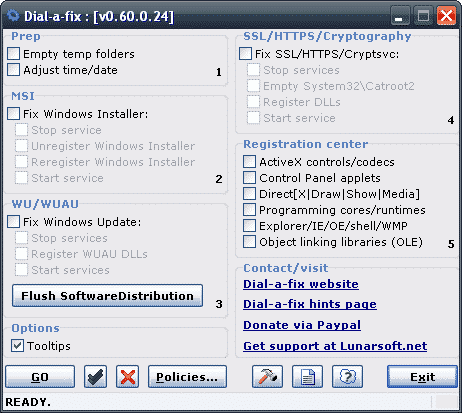Click the Dial-a-fix gear icon in the title bar

click(x=13, y=15)
